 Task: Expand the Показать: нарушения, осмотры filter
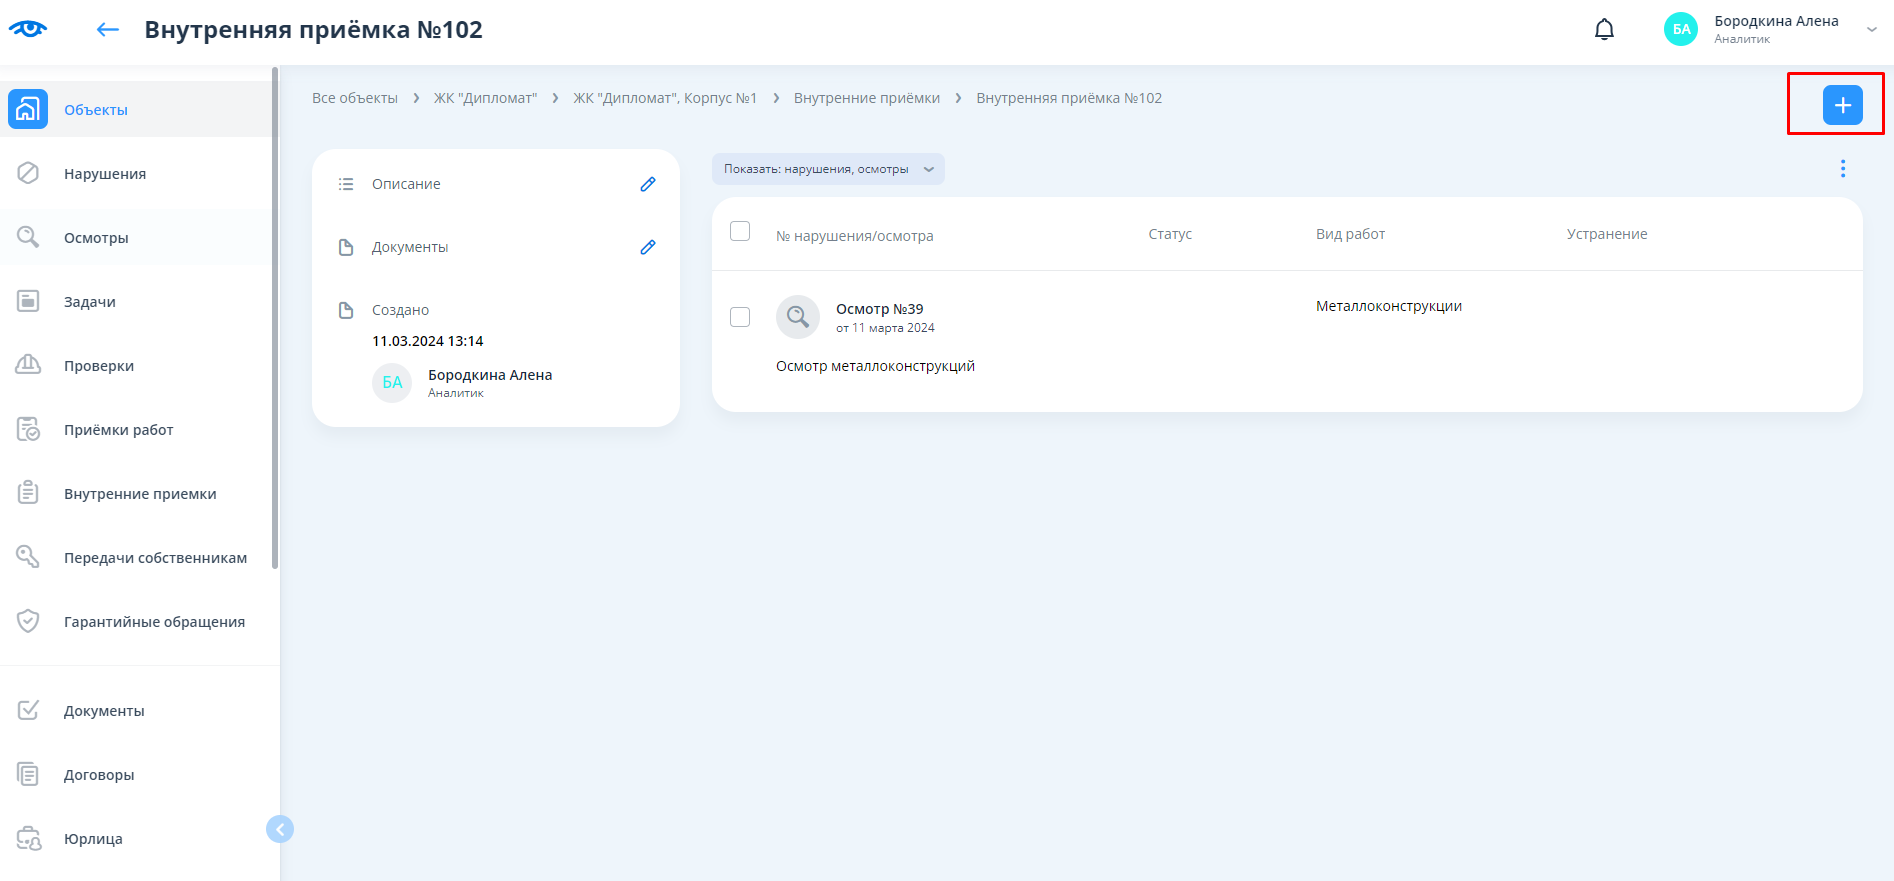pos(827,169)
